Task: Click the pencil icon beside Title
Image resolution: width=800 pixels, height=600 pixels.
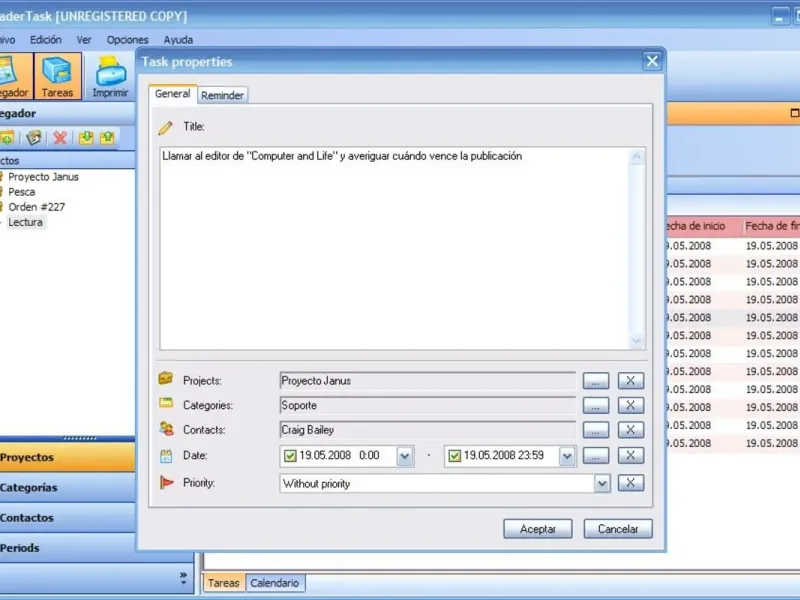Action: [x=165, y=128]
